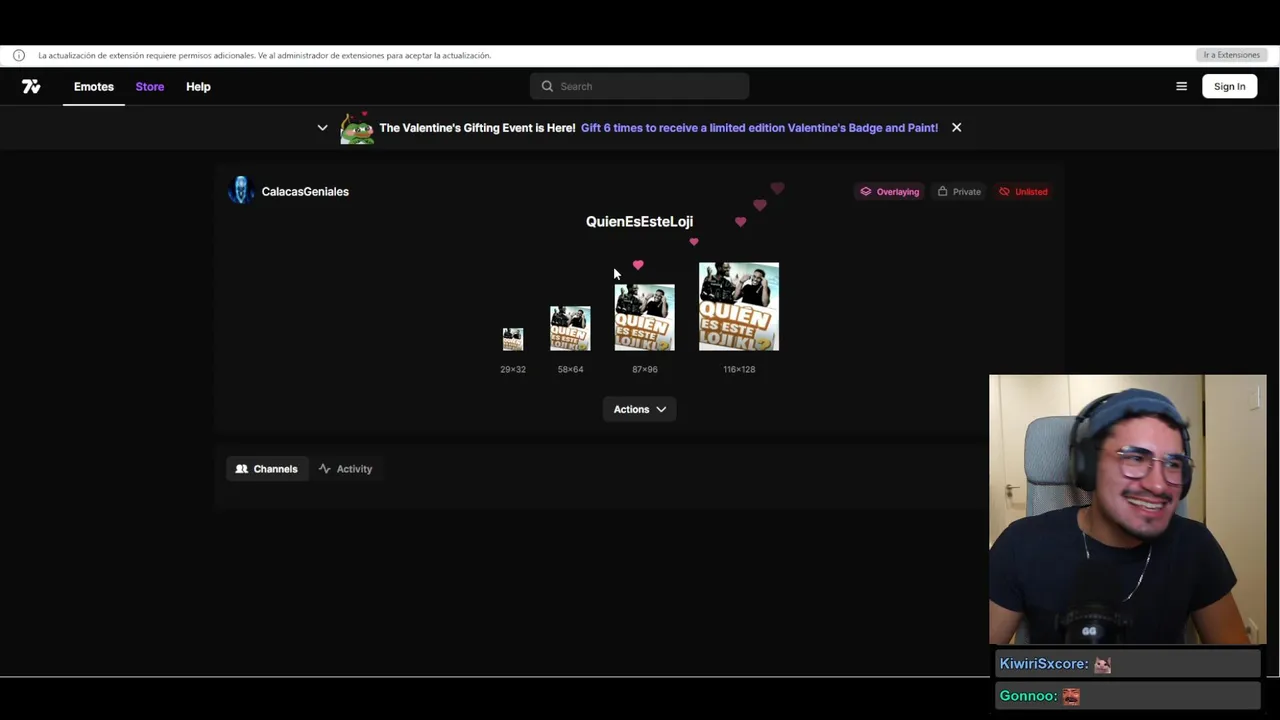Click the QuienEsEsteLoji emote title

639,222
